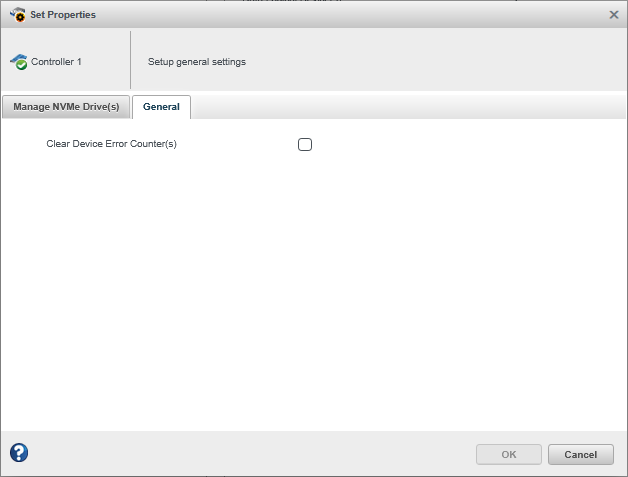The width and height of the screenshot is (628, 477).
Task: Select the General tab
Action: pyautogui.click(x=161, y=107)
